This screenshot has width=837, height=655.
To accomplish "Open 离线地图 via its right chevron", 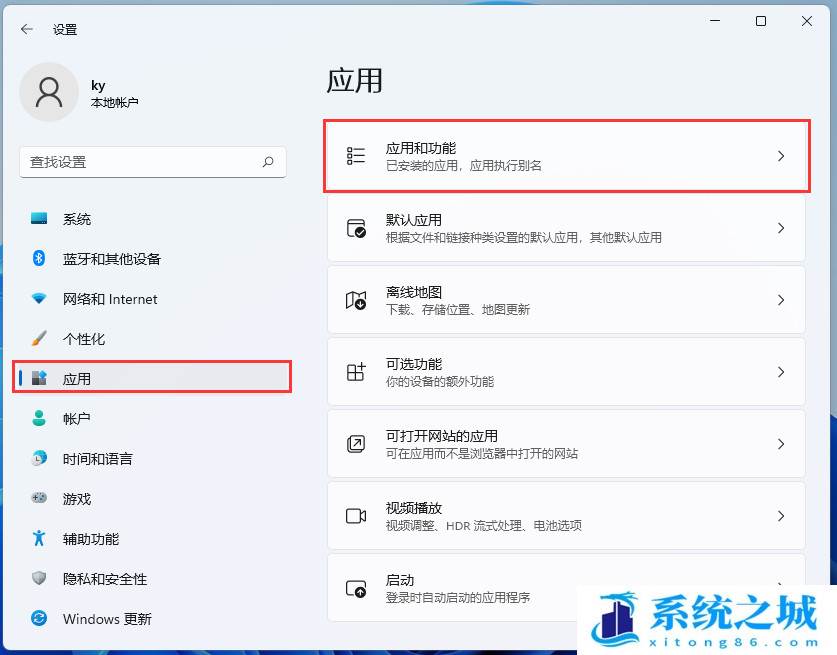I will (781, 300).
